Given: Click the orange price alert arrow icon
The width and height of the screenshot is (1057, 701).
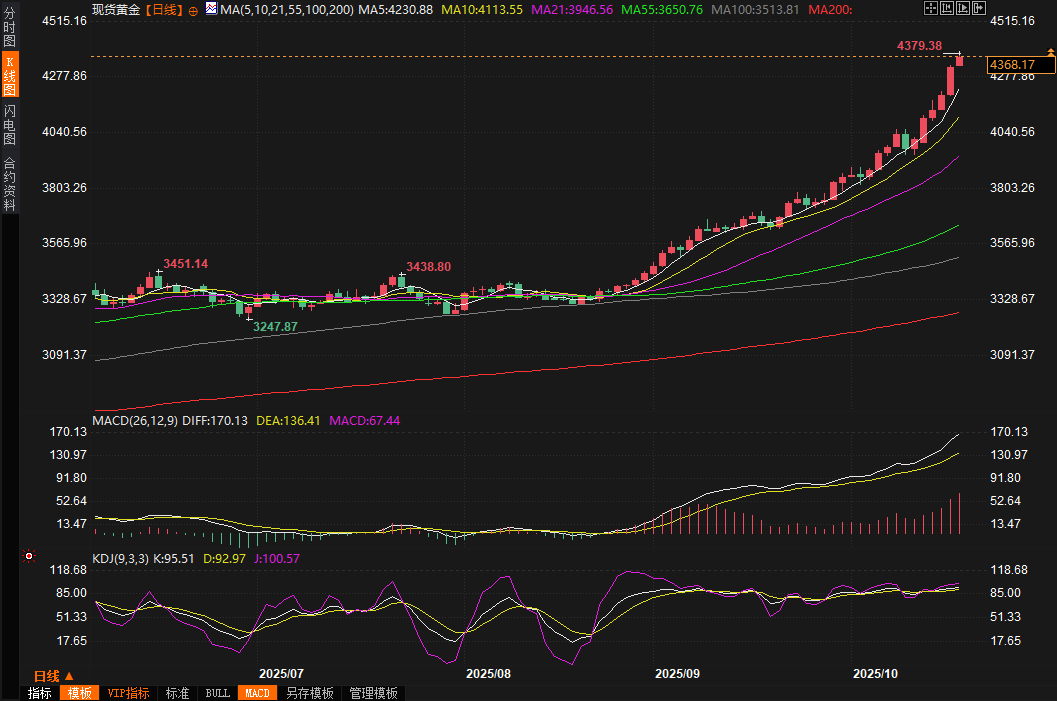Looking at the screenshot, I should click(1050, 51).
